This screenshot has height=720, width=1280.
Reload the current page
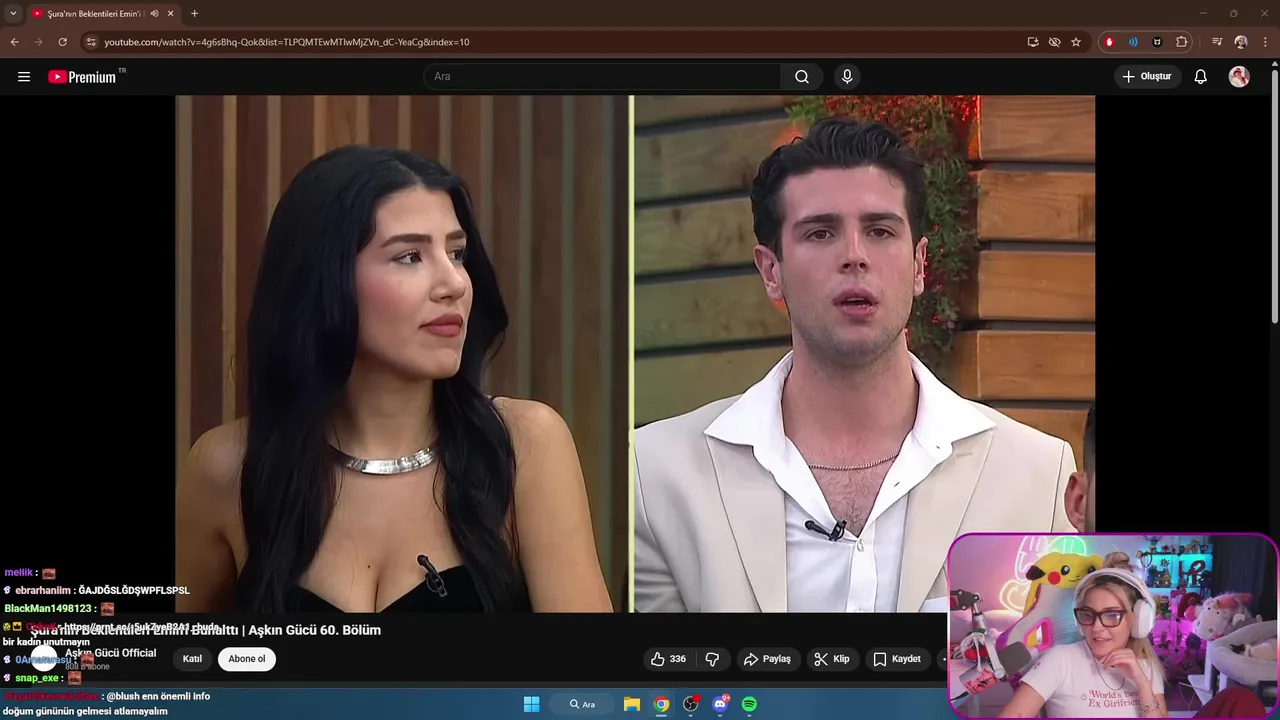point(62,42)
